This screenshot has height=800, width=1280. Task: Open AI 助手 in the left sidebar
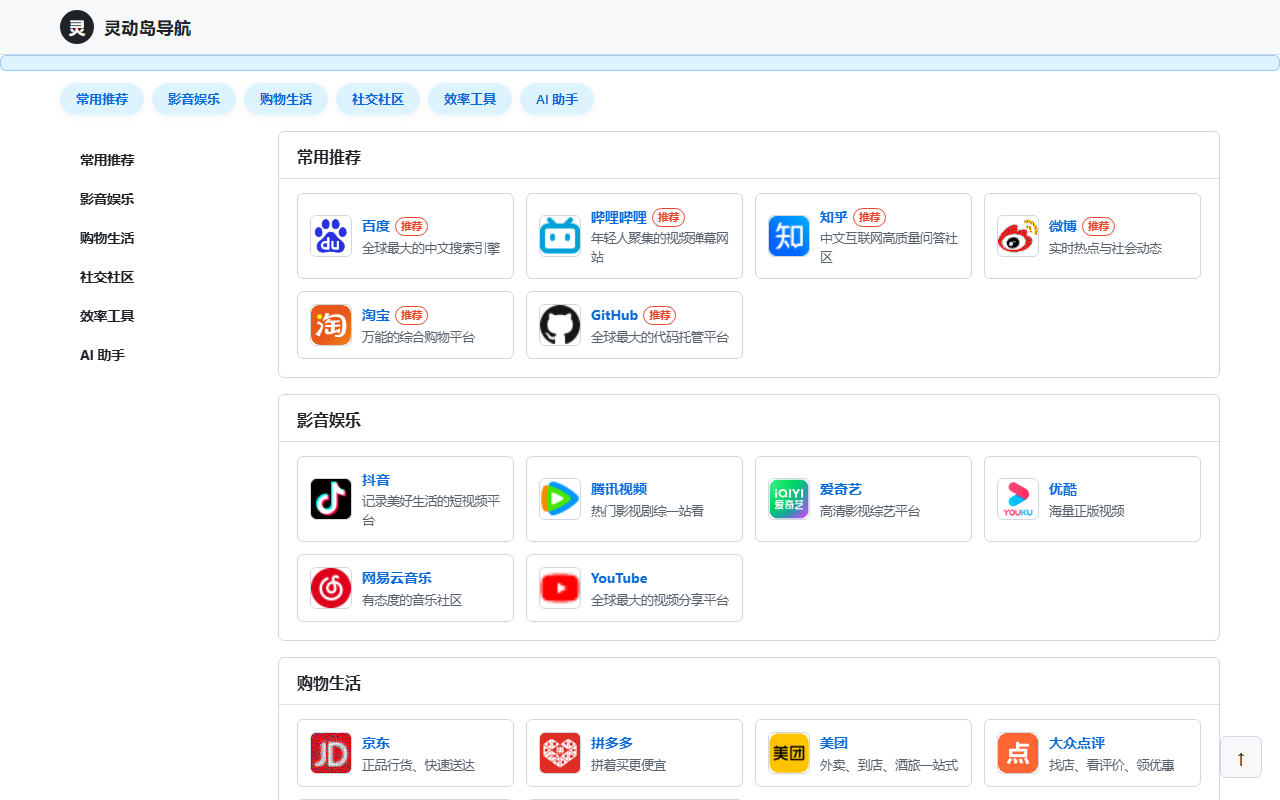(x=102, y=355)
